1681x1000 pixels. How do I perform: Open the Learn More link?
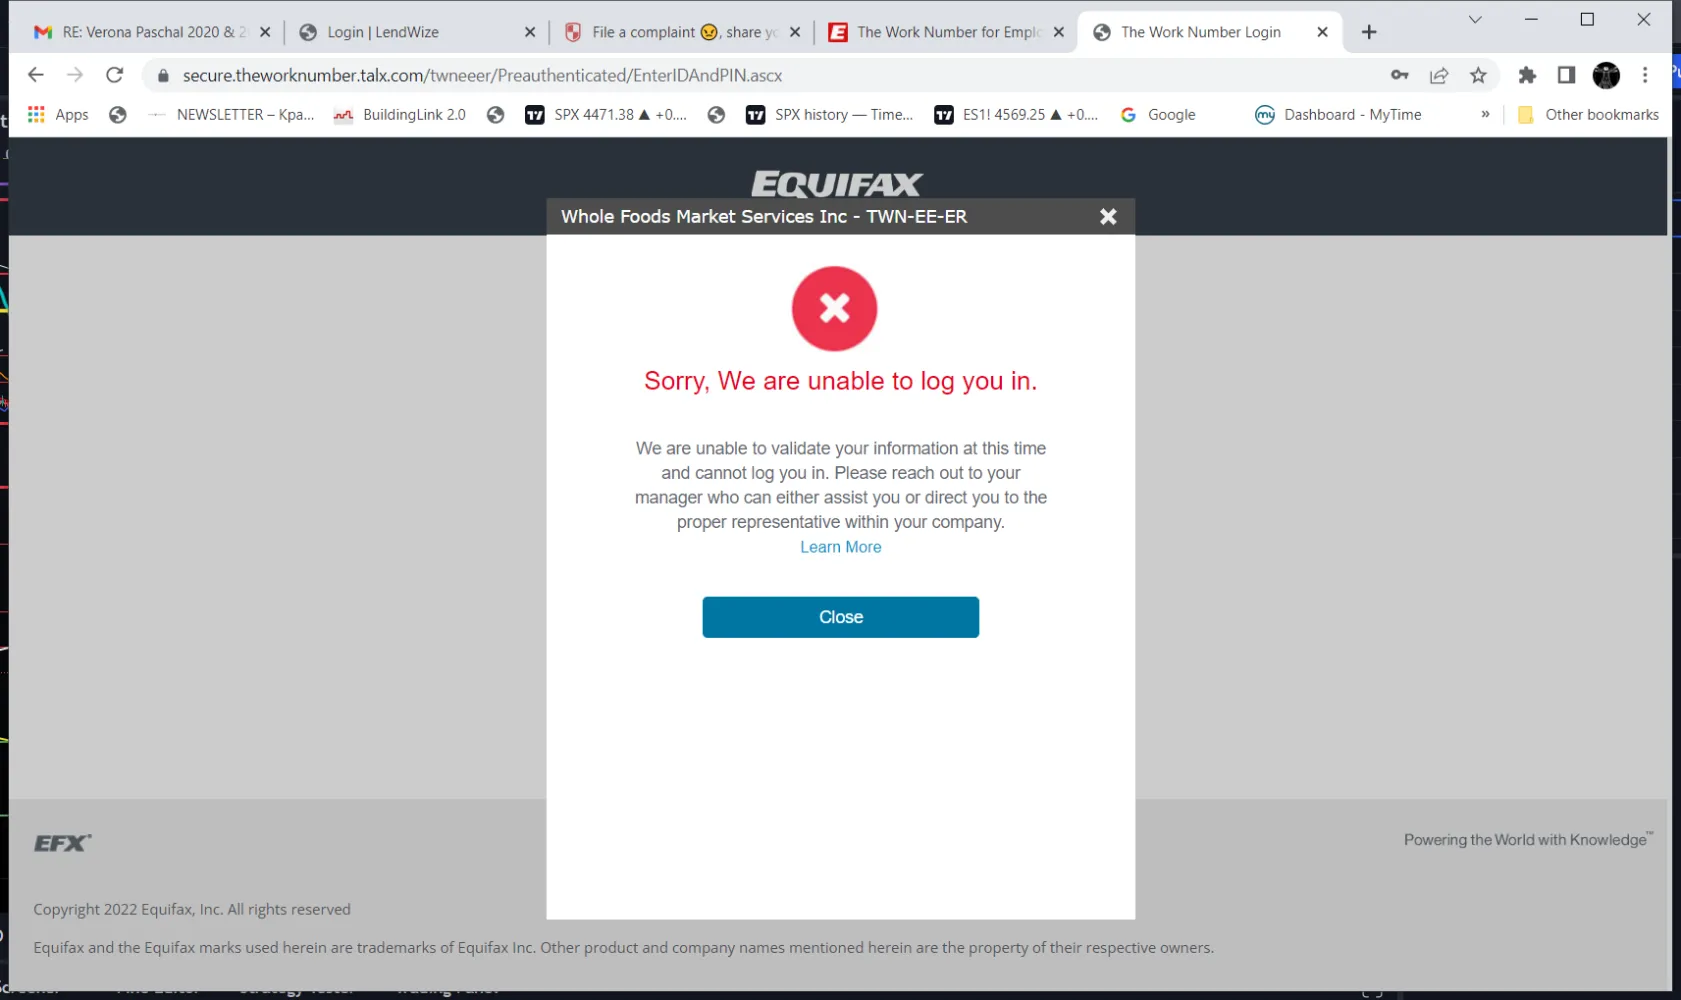click(x=840, y=547)
